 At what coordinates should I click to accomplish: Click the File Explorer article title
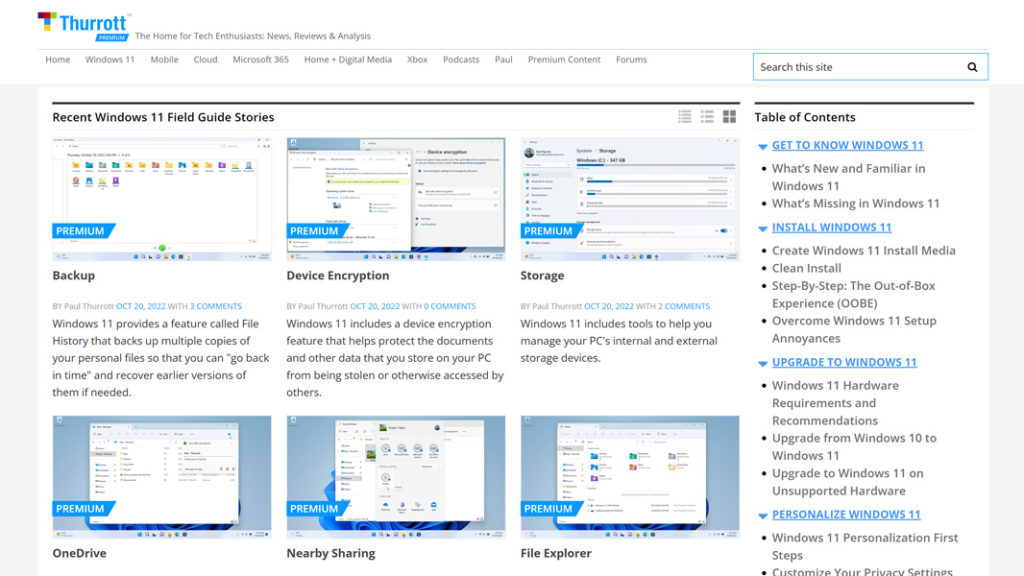pyautogui.click(x=556, y=553)
